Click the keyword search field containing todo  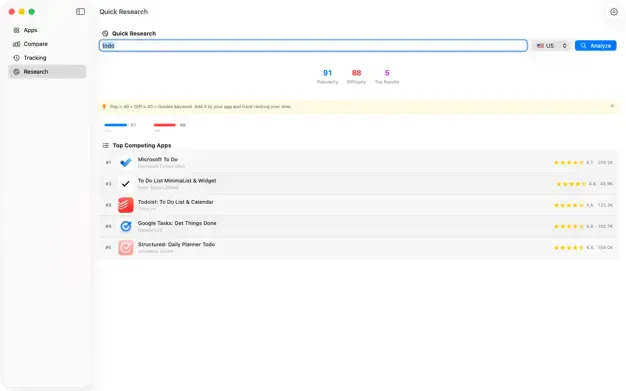313,46
